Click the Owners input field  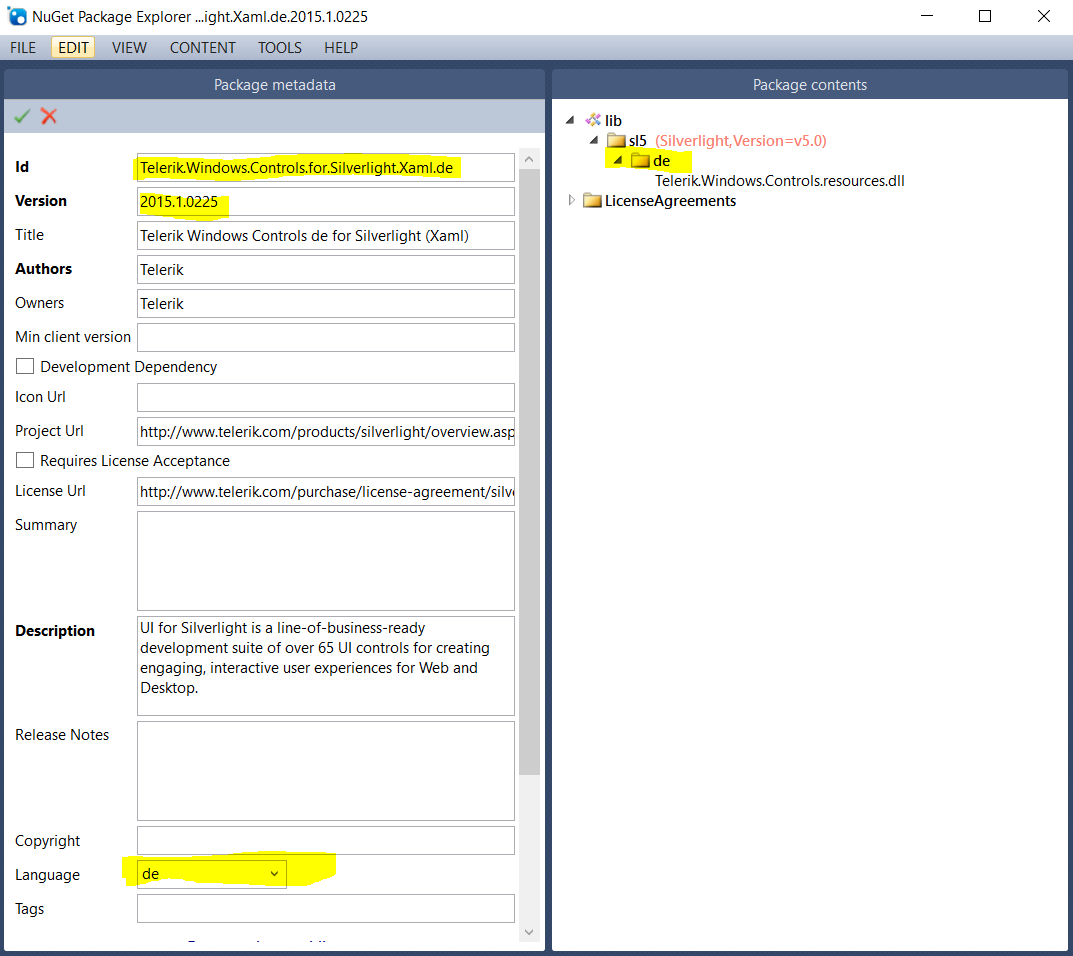point(326,304)
